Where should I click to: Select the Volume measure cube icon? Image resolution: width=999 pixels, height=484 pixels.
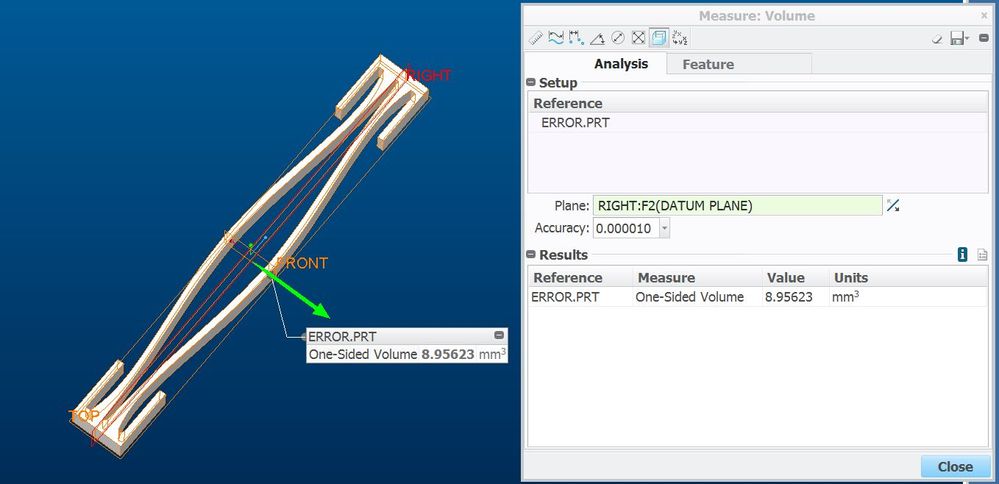click(659, 38)
